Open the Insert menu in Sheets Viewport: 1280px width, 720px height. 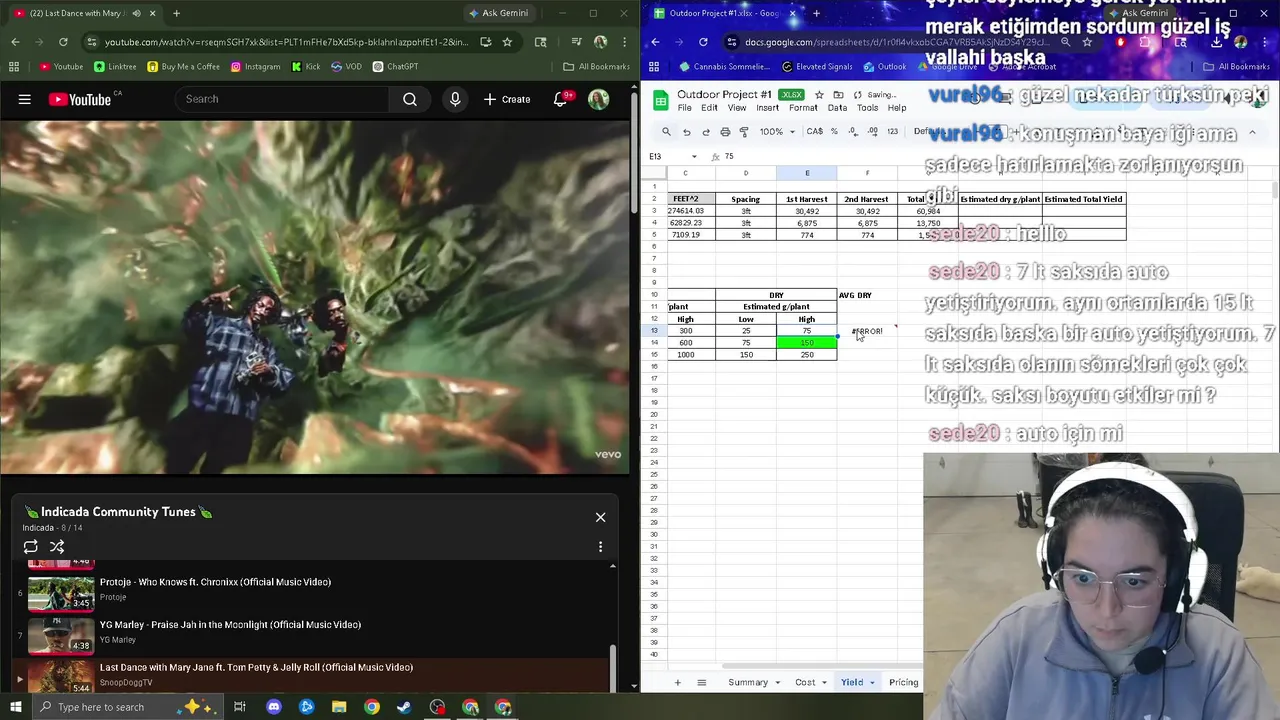pyautogui.click(x=768, y=108)
